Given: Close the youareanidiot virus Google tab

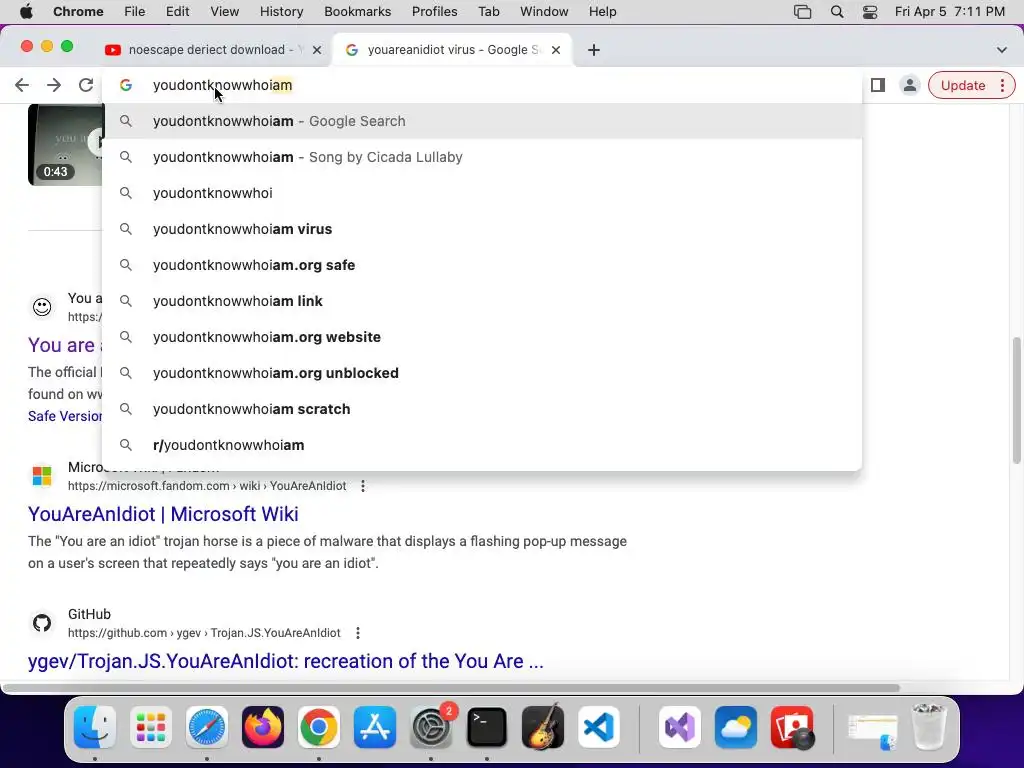Looking at the screenshot, I should [x=556, y=50].
